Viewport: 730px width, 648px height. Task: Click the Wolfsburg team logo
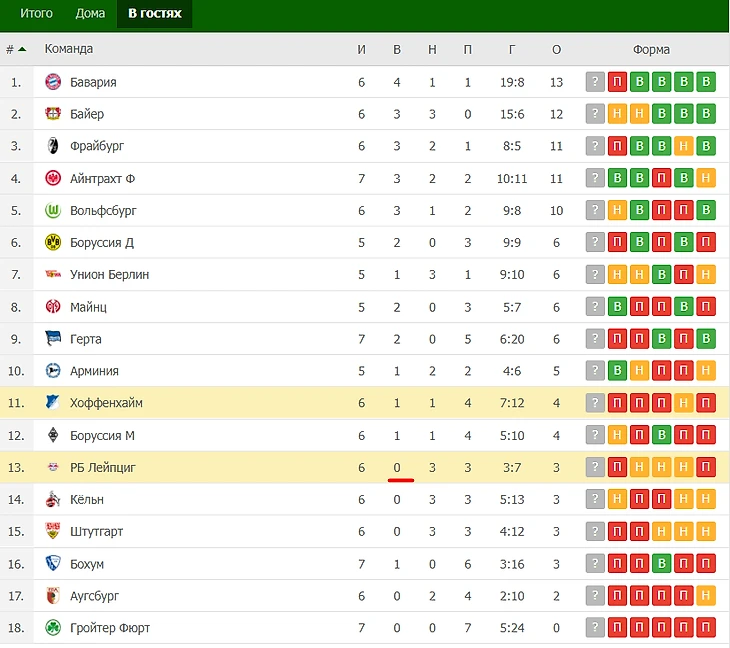pyautogui.click(x=53, y=211)
